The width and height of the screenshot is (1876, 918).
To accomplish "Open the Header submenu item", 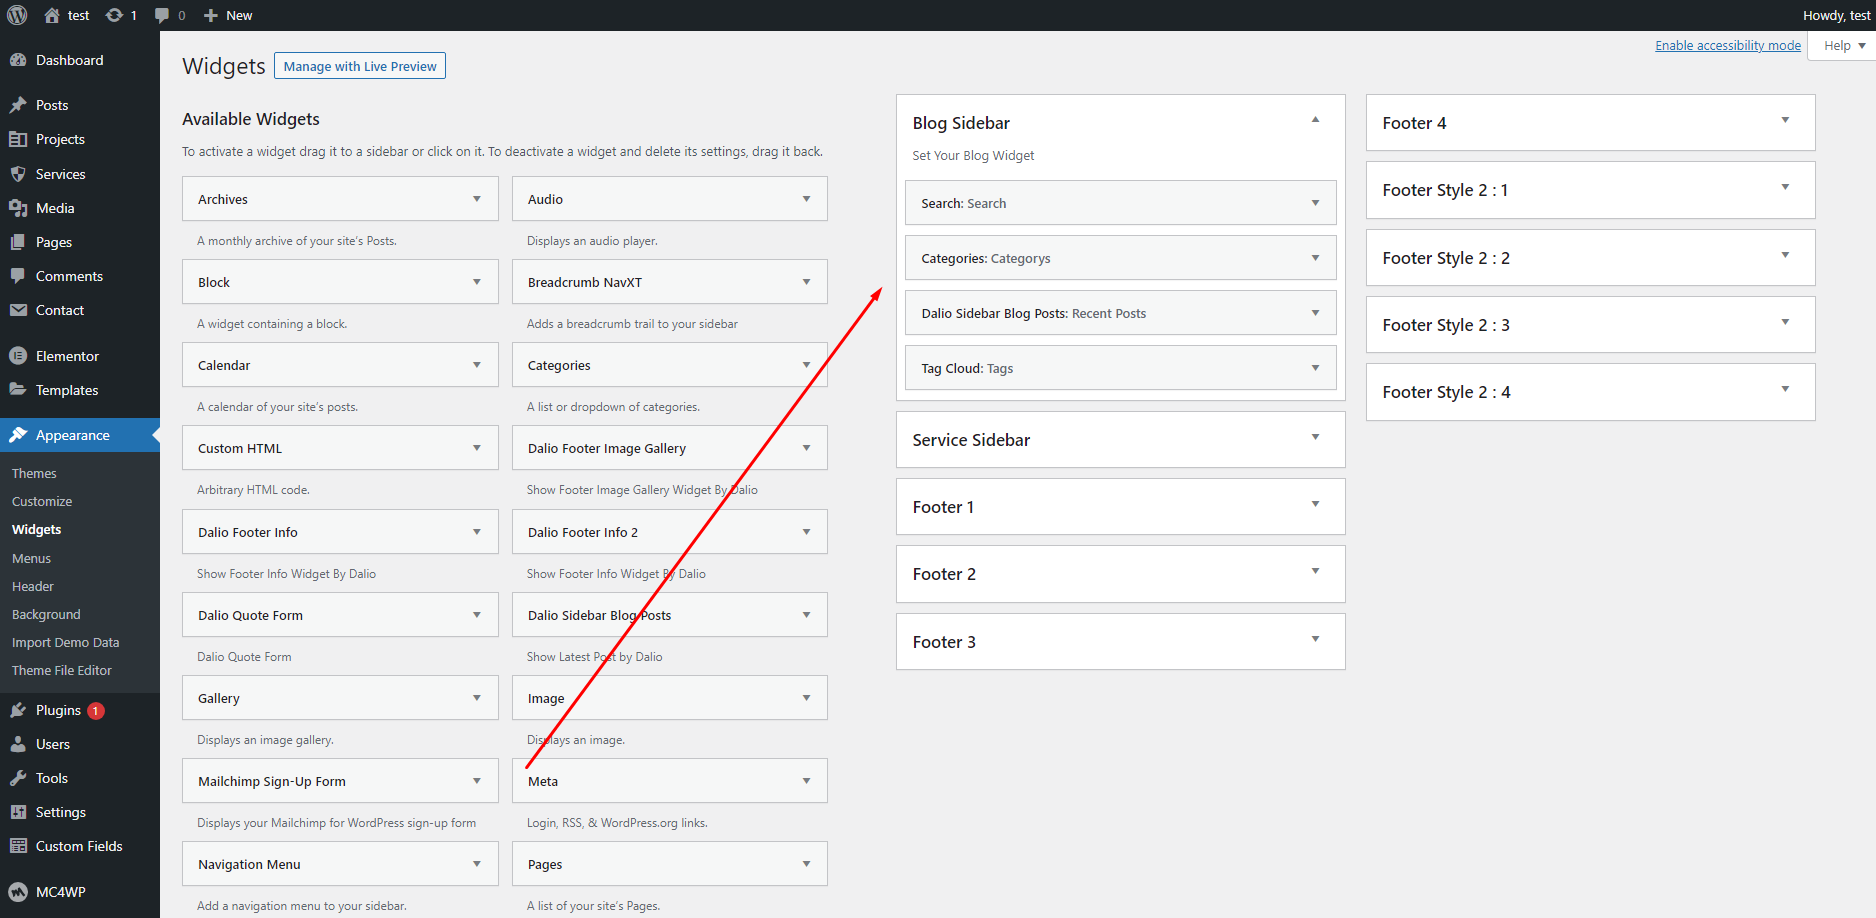I will (x=33, y=586).
